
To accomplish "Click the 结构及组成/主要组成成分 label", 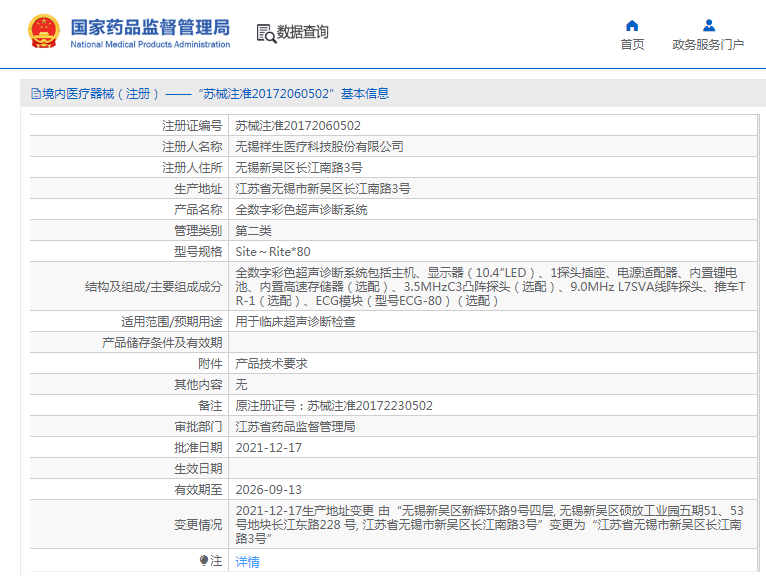I will (153, 287).
